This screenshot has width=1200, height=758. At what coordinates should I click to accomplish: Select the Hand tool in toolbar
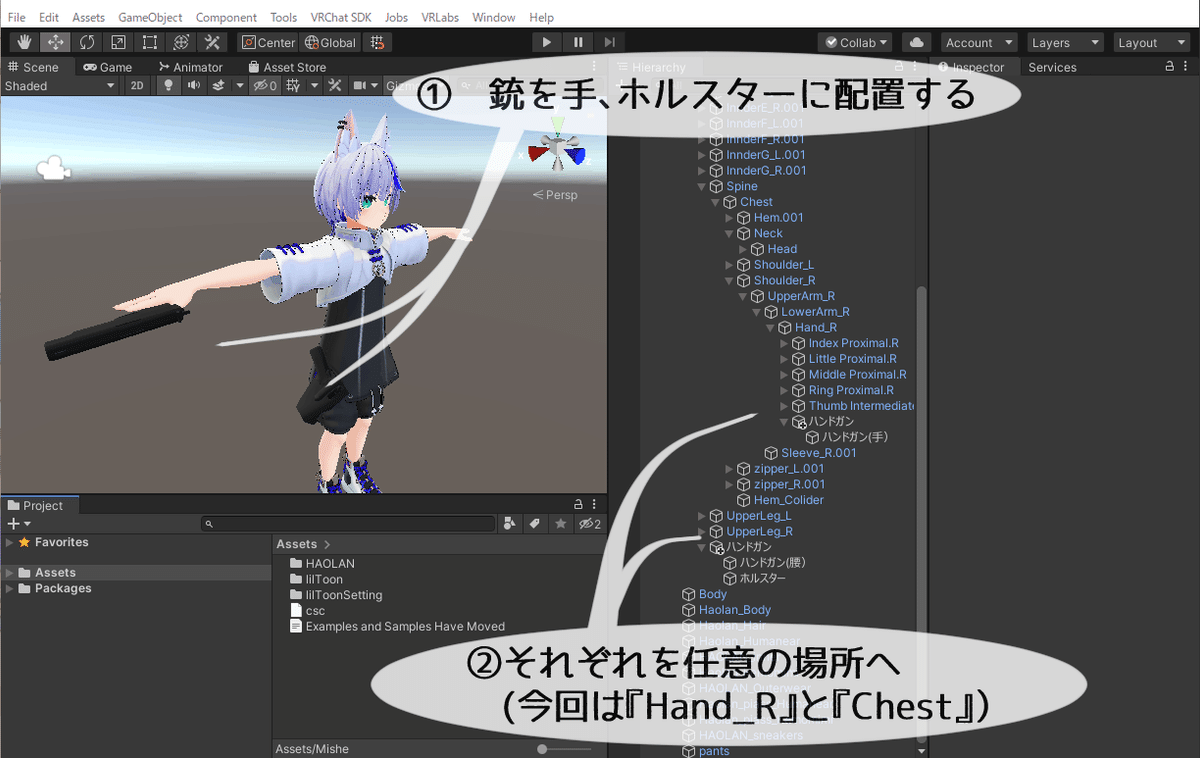point(25,42)
